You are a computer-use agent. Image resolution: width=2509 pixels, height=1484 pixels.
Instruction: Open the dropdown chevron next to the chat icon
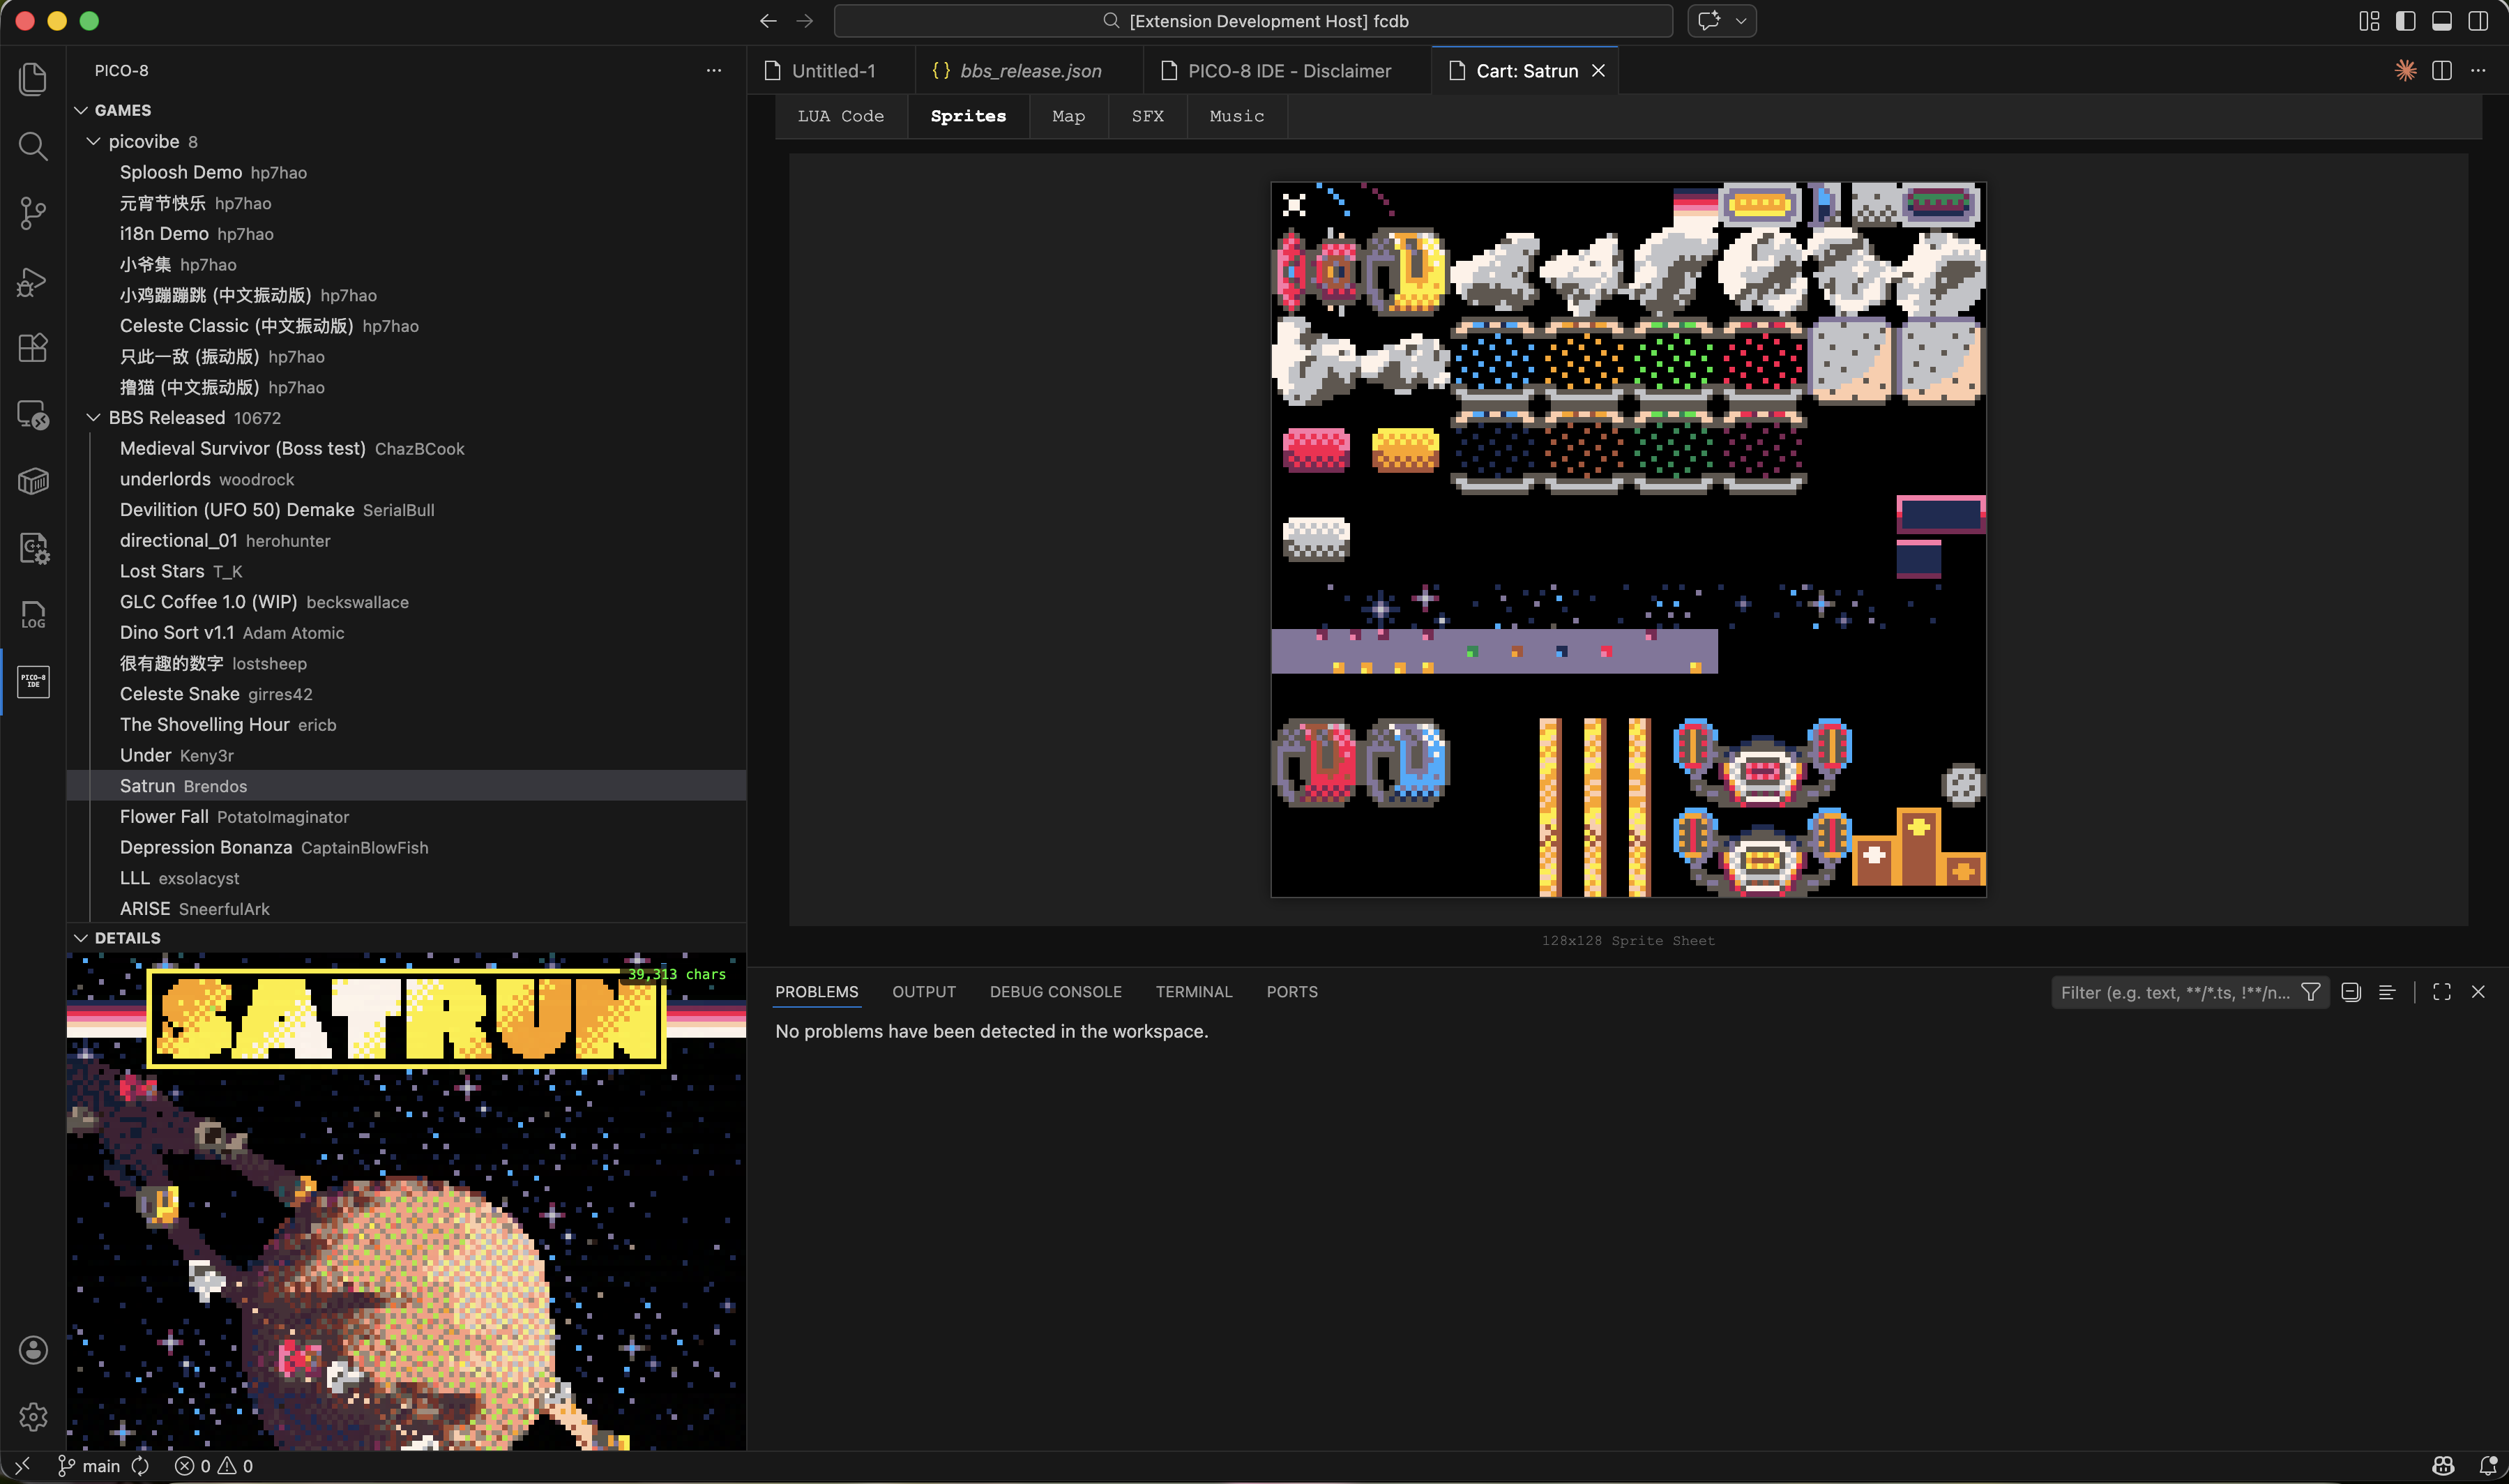(1741, 20)
